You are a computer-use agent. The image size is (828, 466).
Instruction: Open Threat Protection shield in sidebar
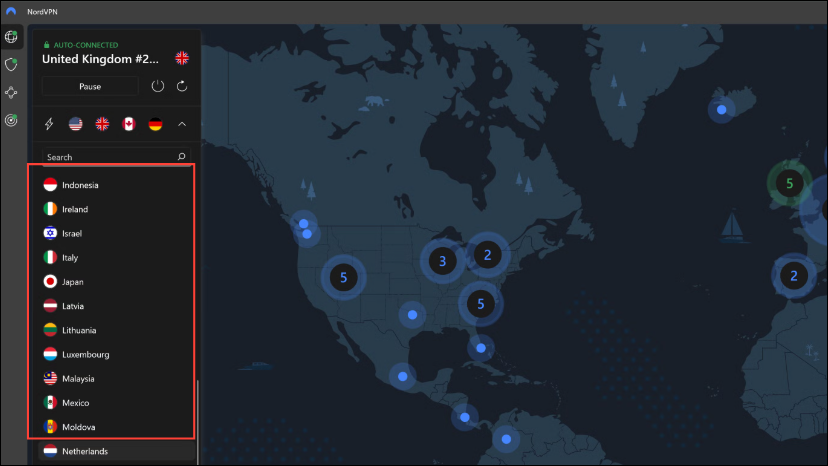tap(11, 64)
